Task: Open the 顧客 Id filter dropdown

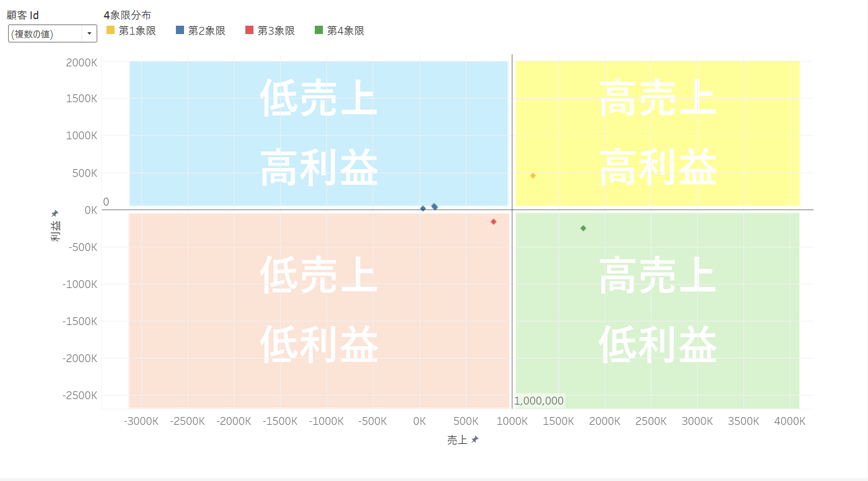Action: pos(46,34)
